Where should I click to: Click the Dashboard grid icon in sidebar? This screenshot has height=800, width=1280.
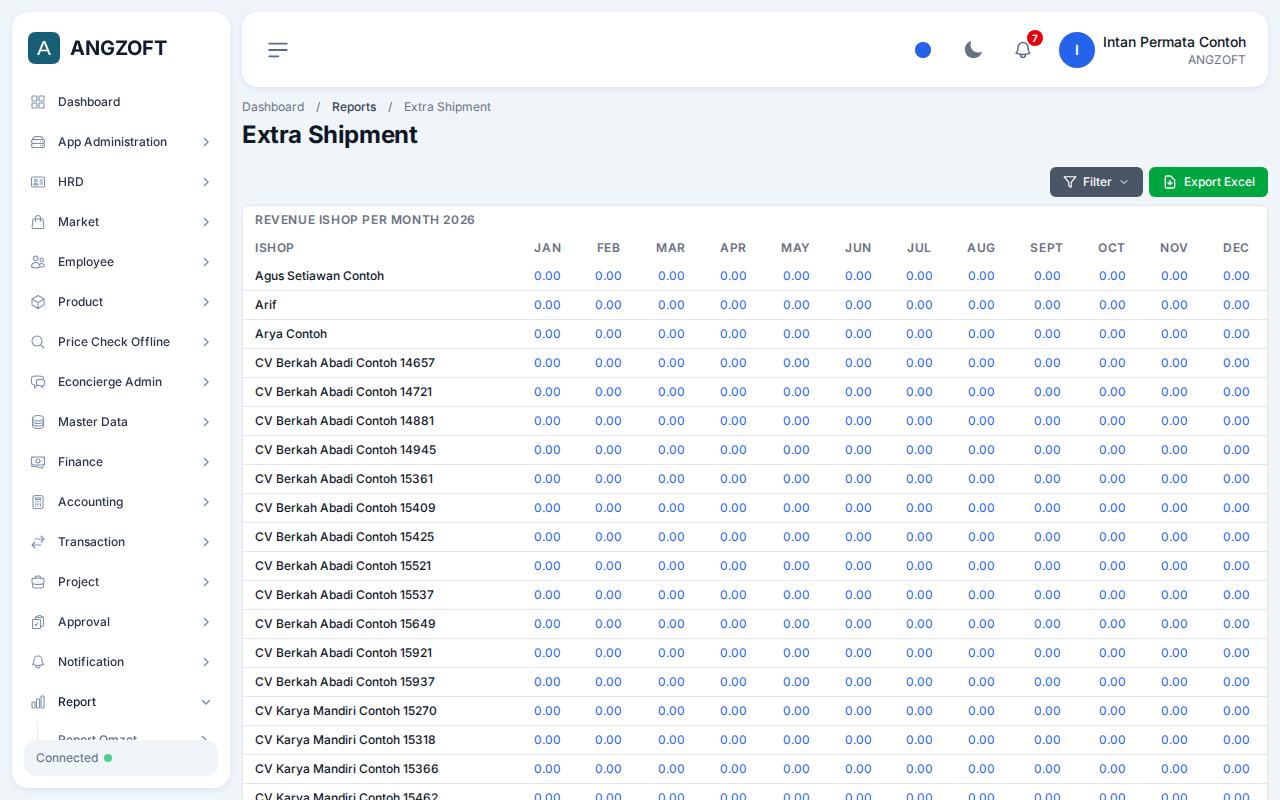(38, 102)
